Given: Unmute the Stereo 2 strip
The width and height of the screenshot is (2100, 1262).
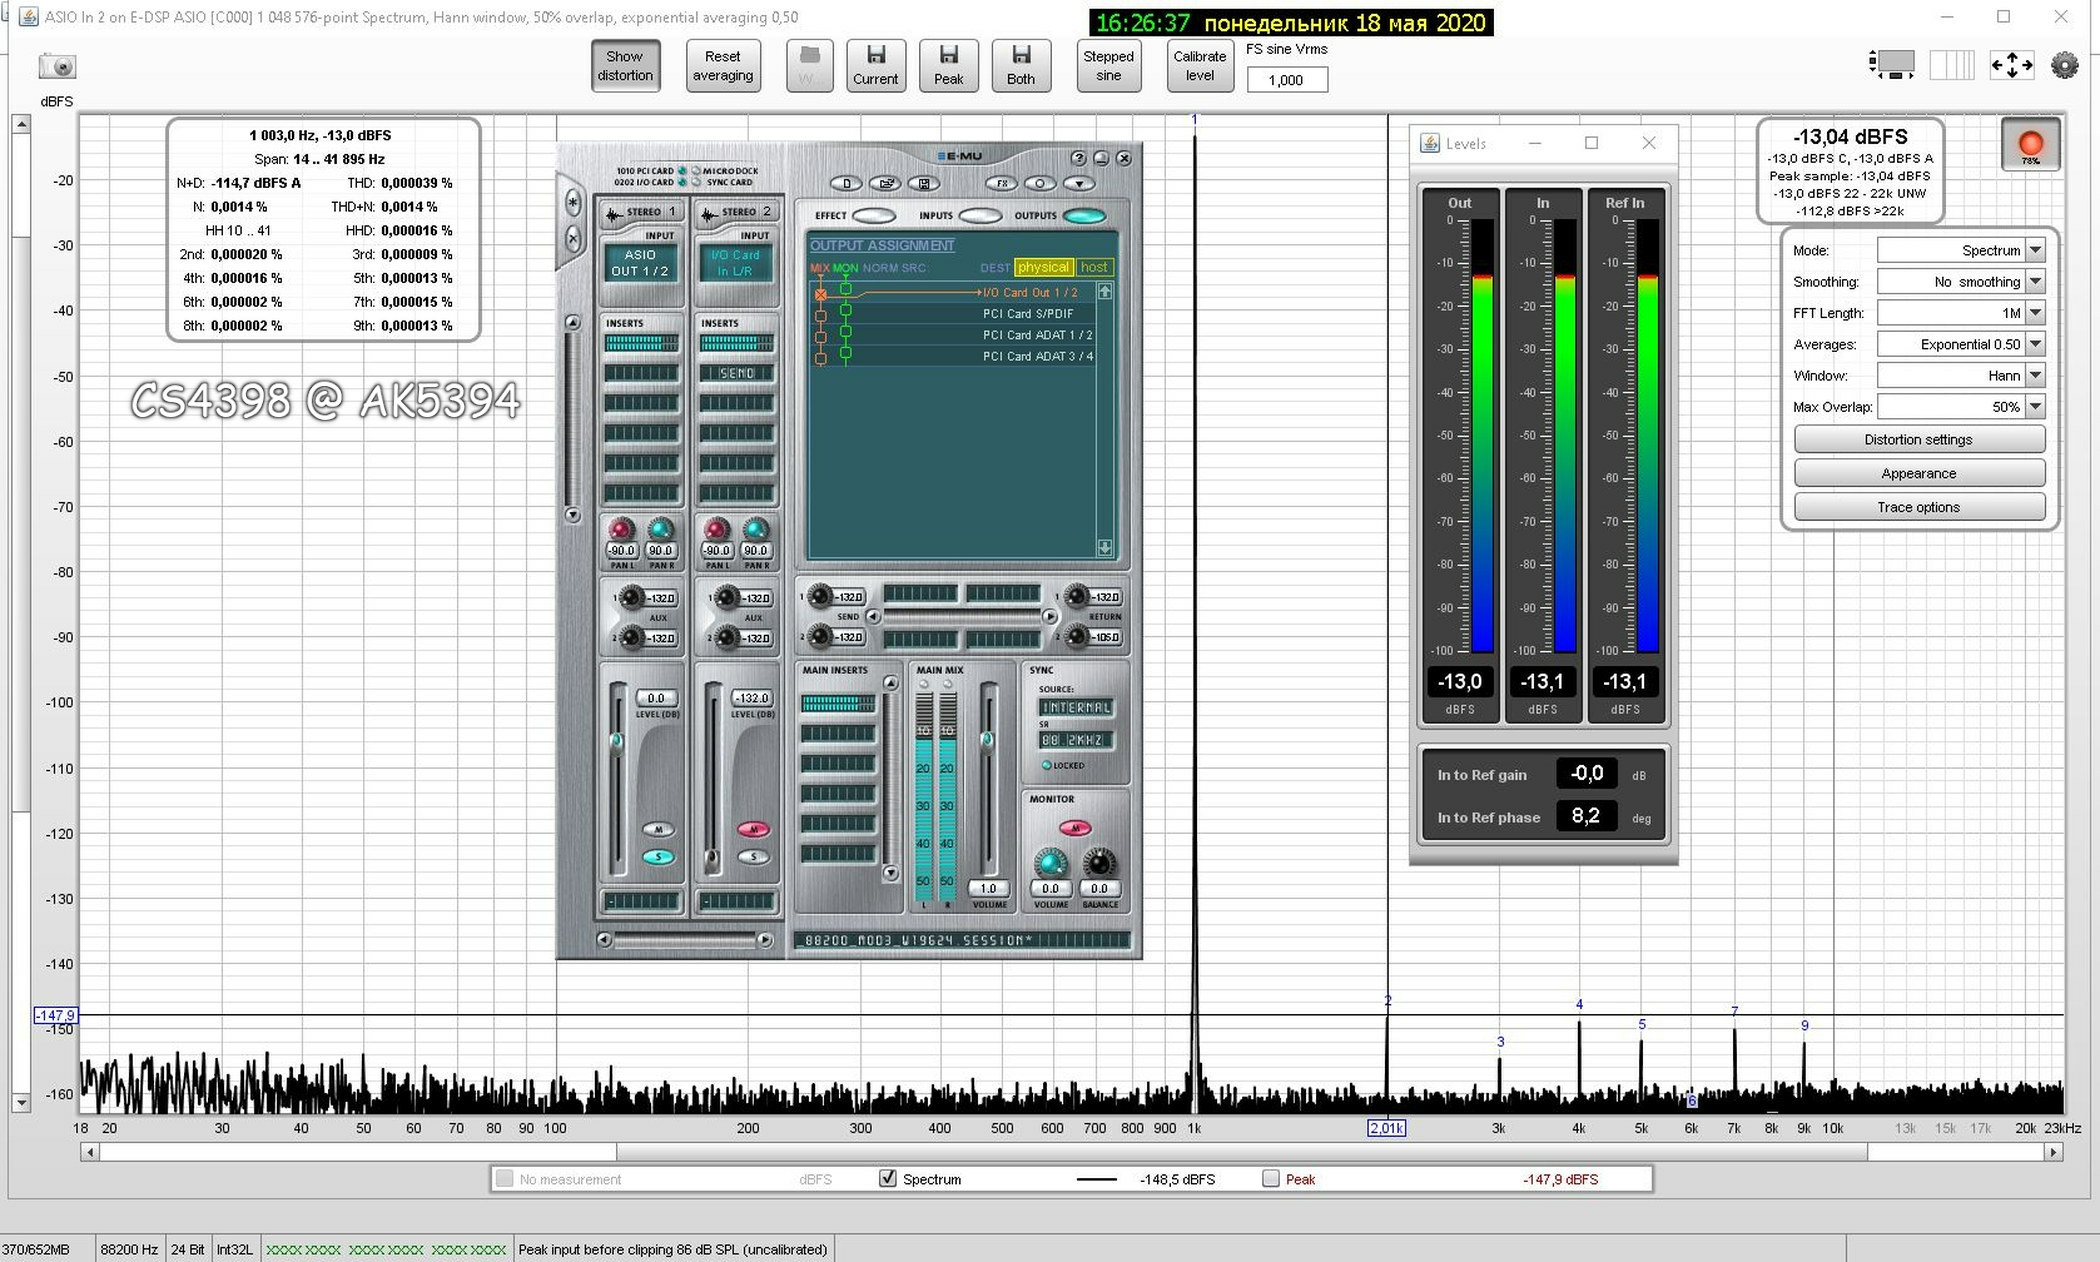Looking at the screenshot, I should tap(753, 830).
